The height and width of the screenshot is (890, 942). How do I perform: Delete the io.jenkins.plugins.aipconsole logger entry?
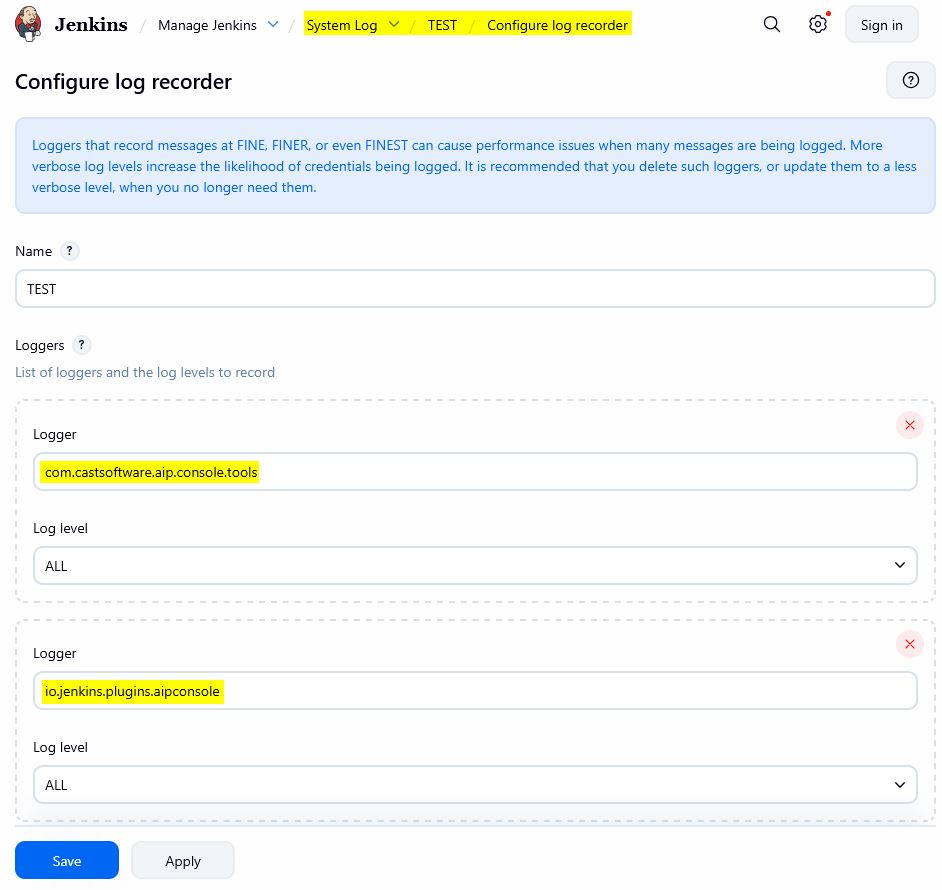pos(909,644)
